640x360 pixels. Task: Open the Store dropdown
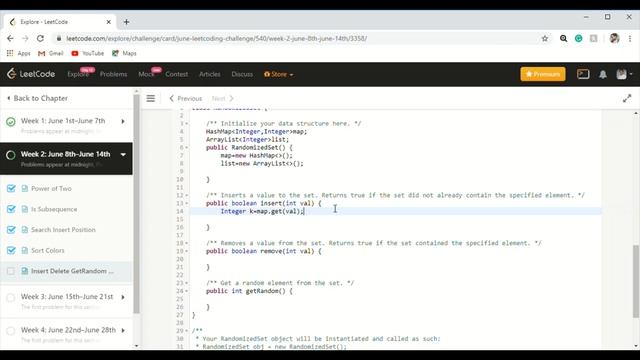pos(278,74)
